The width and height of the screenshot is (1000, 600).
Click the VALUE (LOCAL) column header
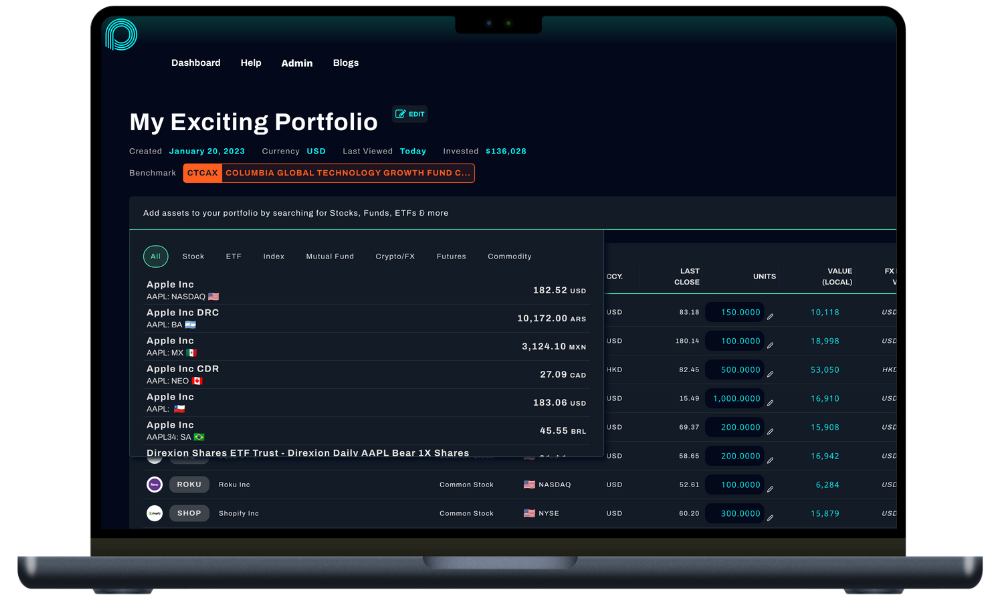837,277
